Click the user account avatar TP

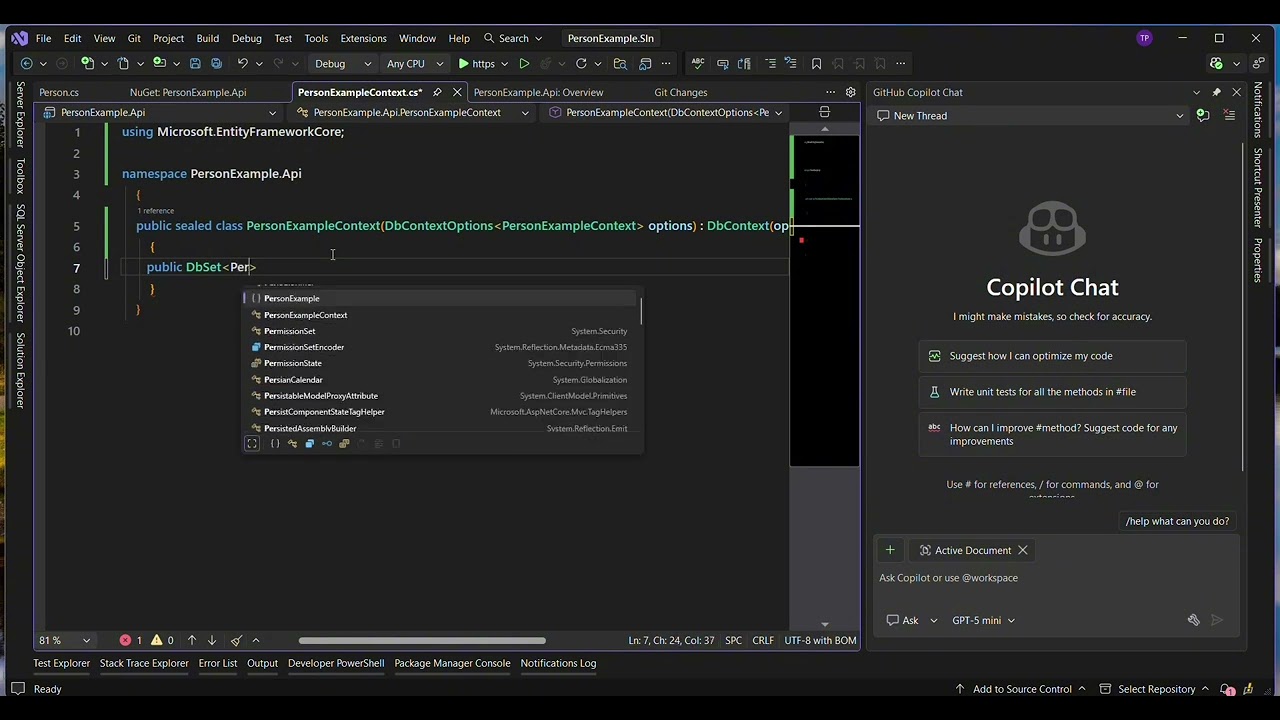[1144, 38]
